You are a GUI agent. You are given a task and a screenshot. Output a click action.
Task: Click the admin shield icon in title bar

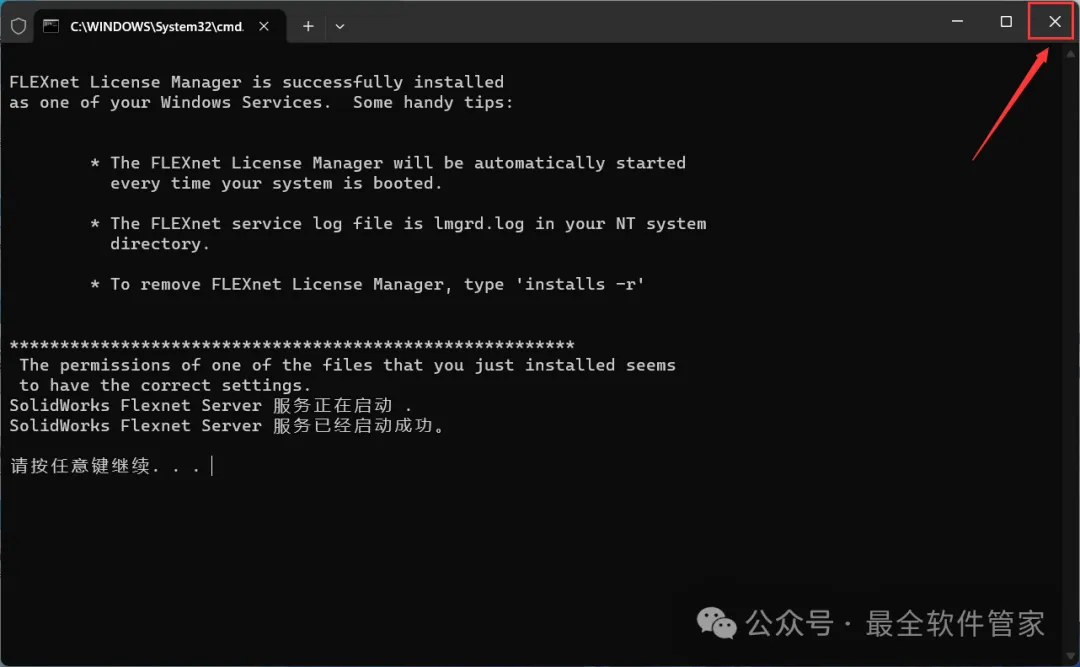(x=18, y=26)
